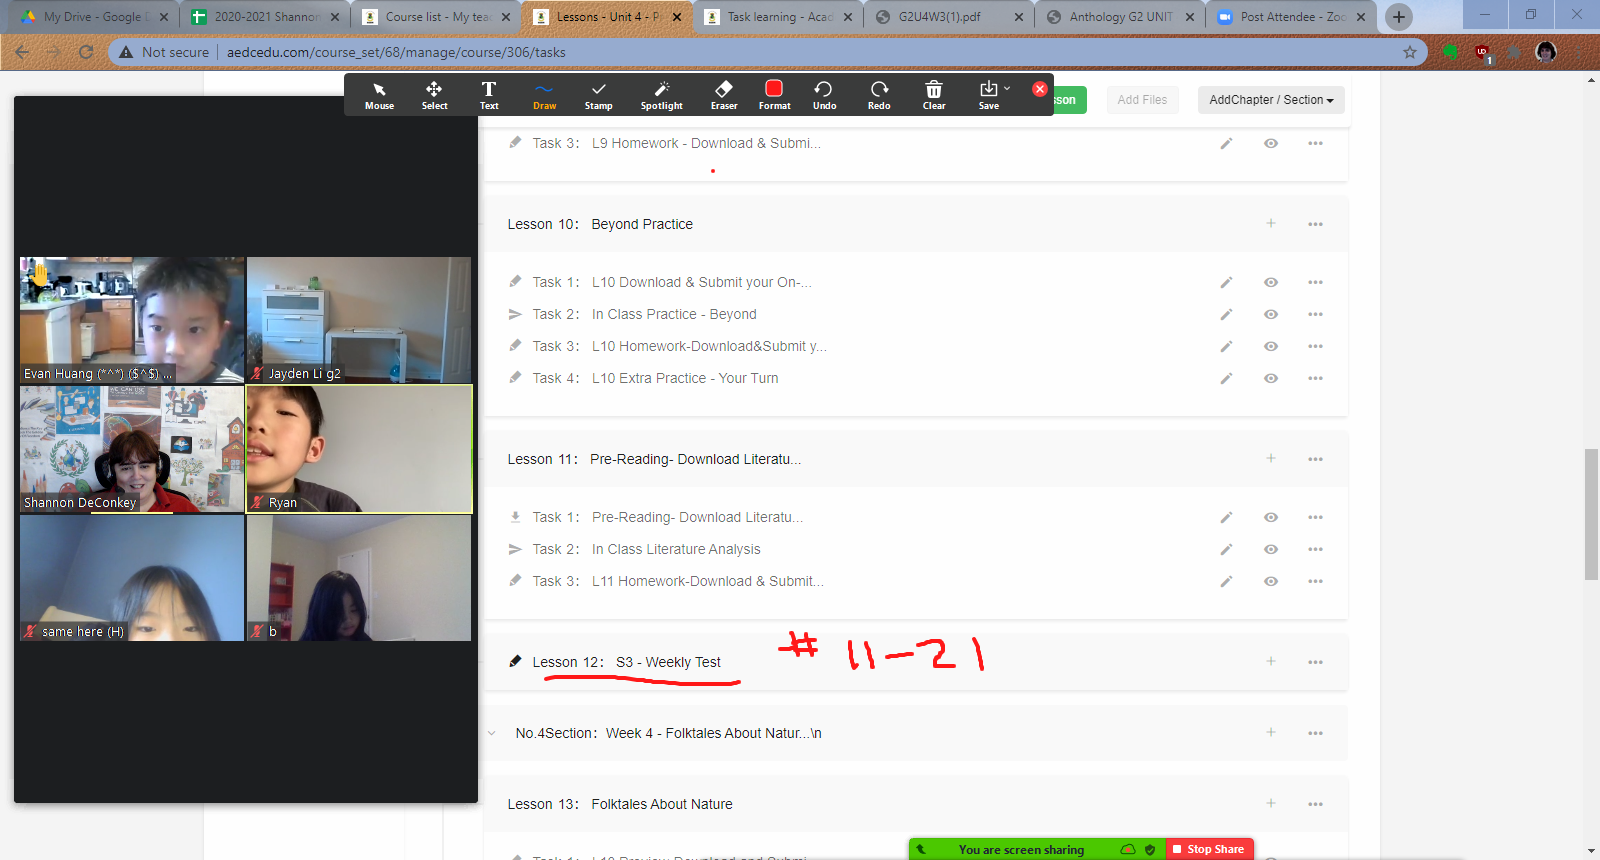This screenshot has width=1600, height=860.
Task: Open more options for In Class Practice - Beyond
Action: click(x=1315, y=315)
